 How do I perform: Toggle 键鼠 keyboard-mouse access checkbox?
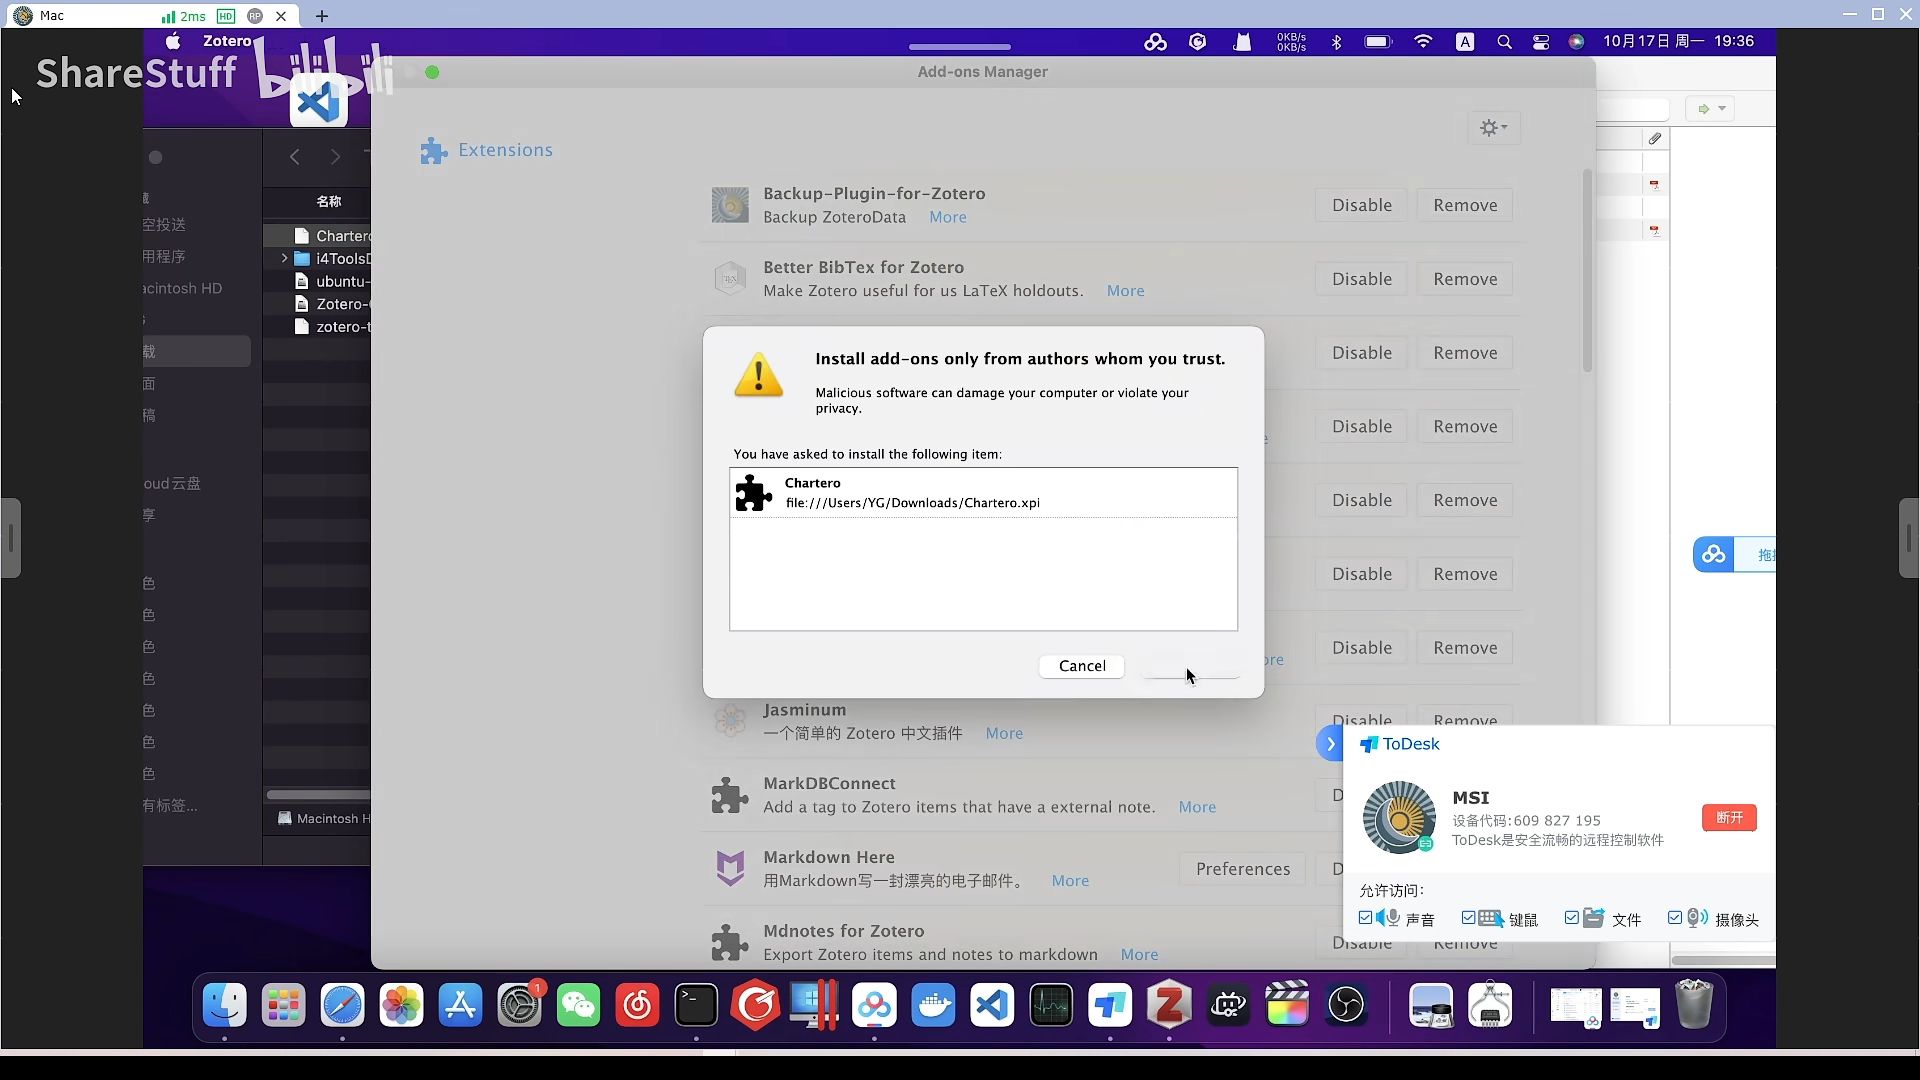[x=1468, y=918]
